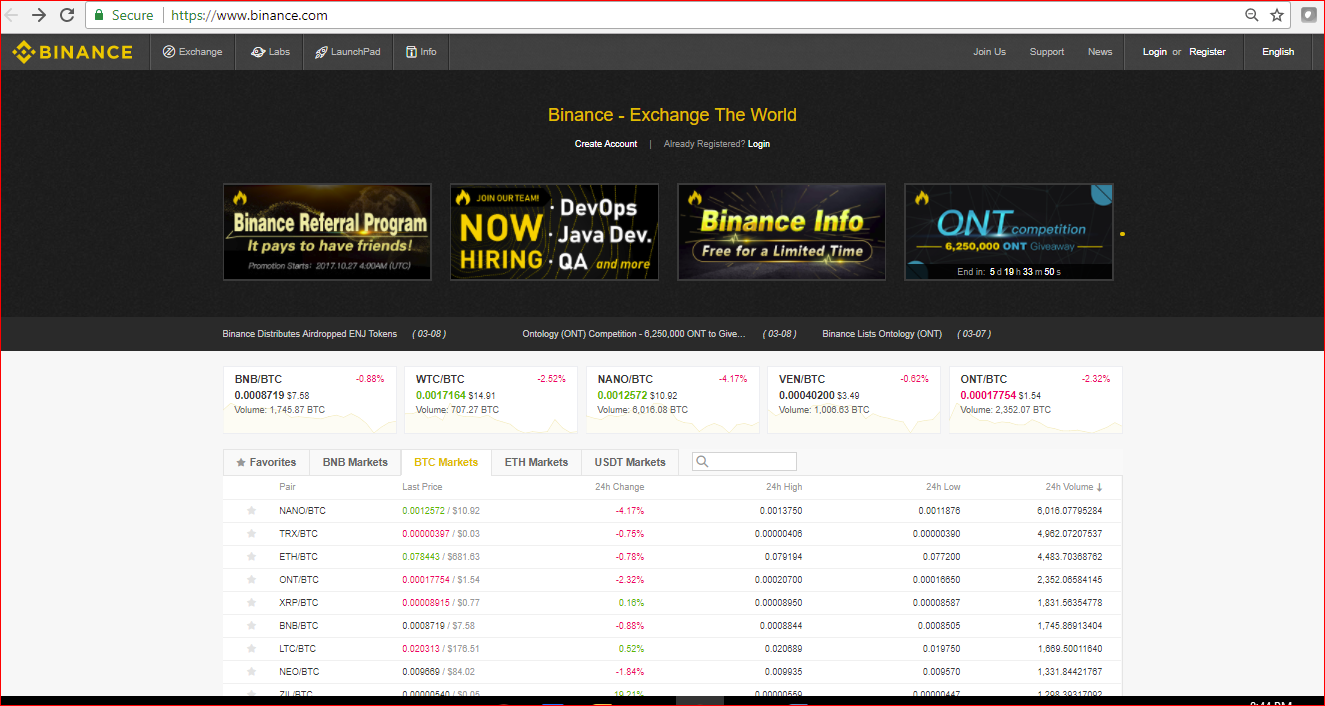Sort by 24h Volume column header
The height and width of the screenshot is (706, 1325).
click(1074, 487)
